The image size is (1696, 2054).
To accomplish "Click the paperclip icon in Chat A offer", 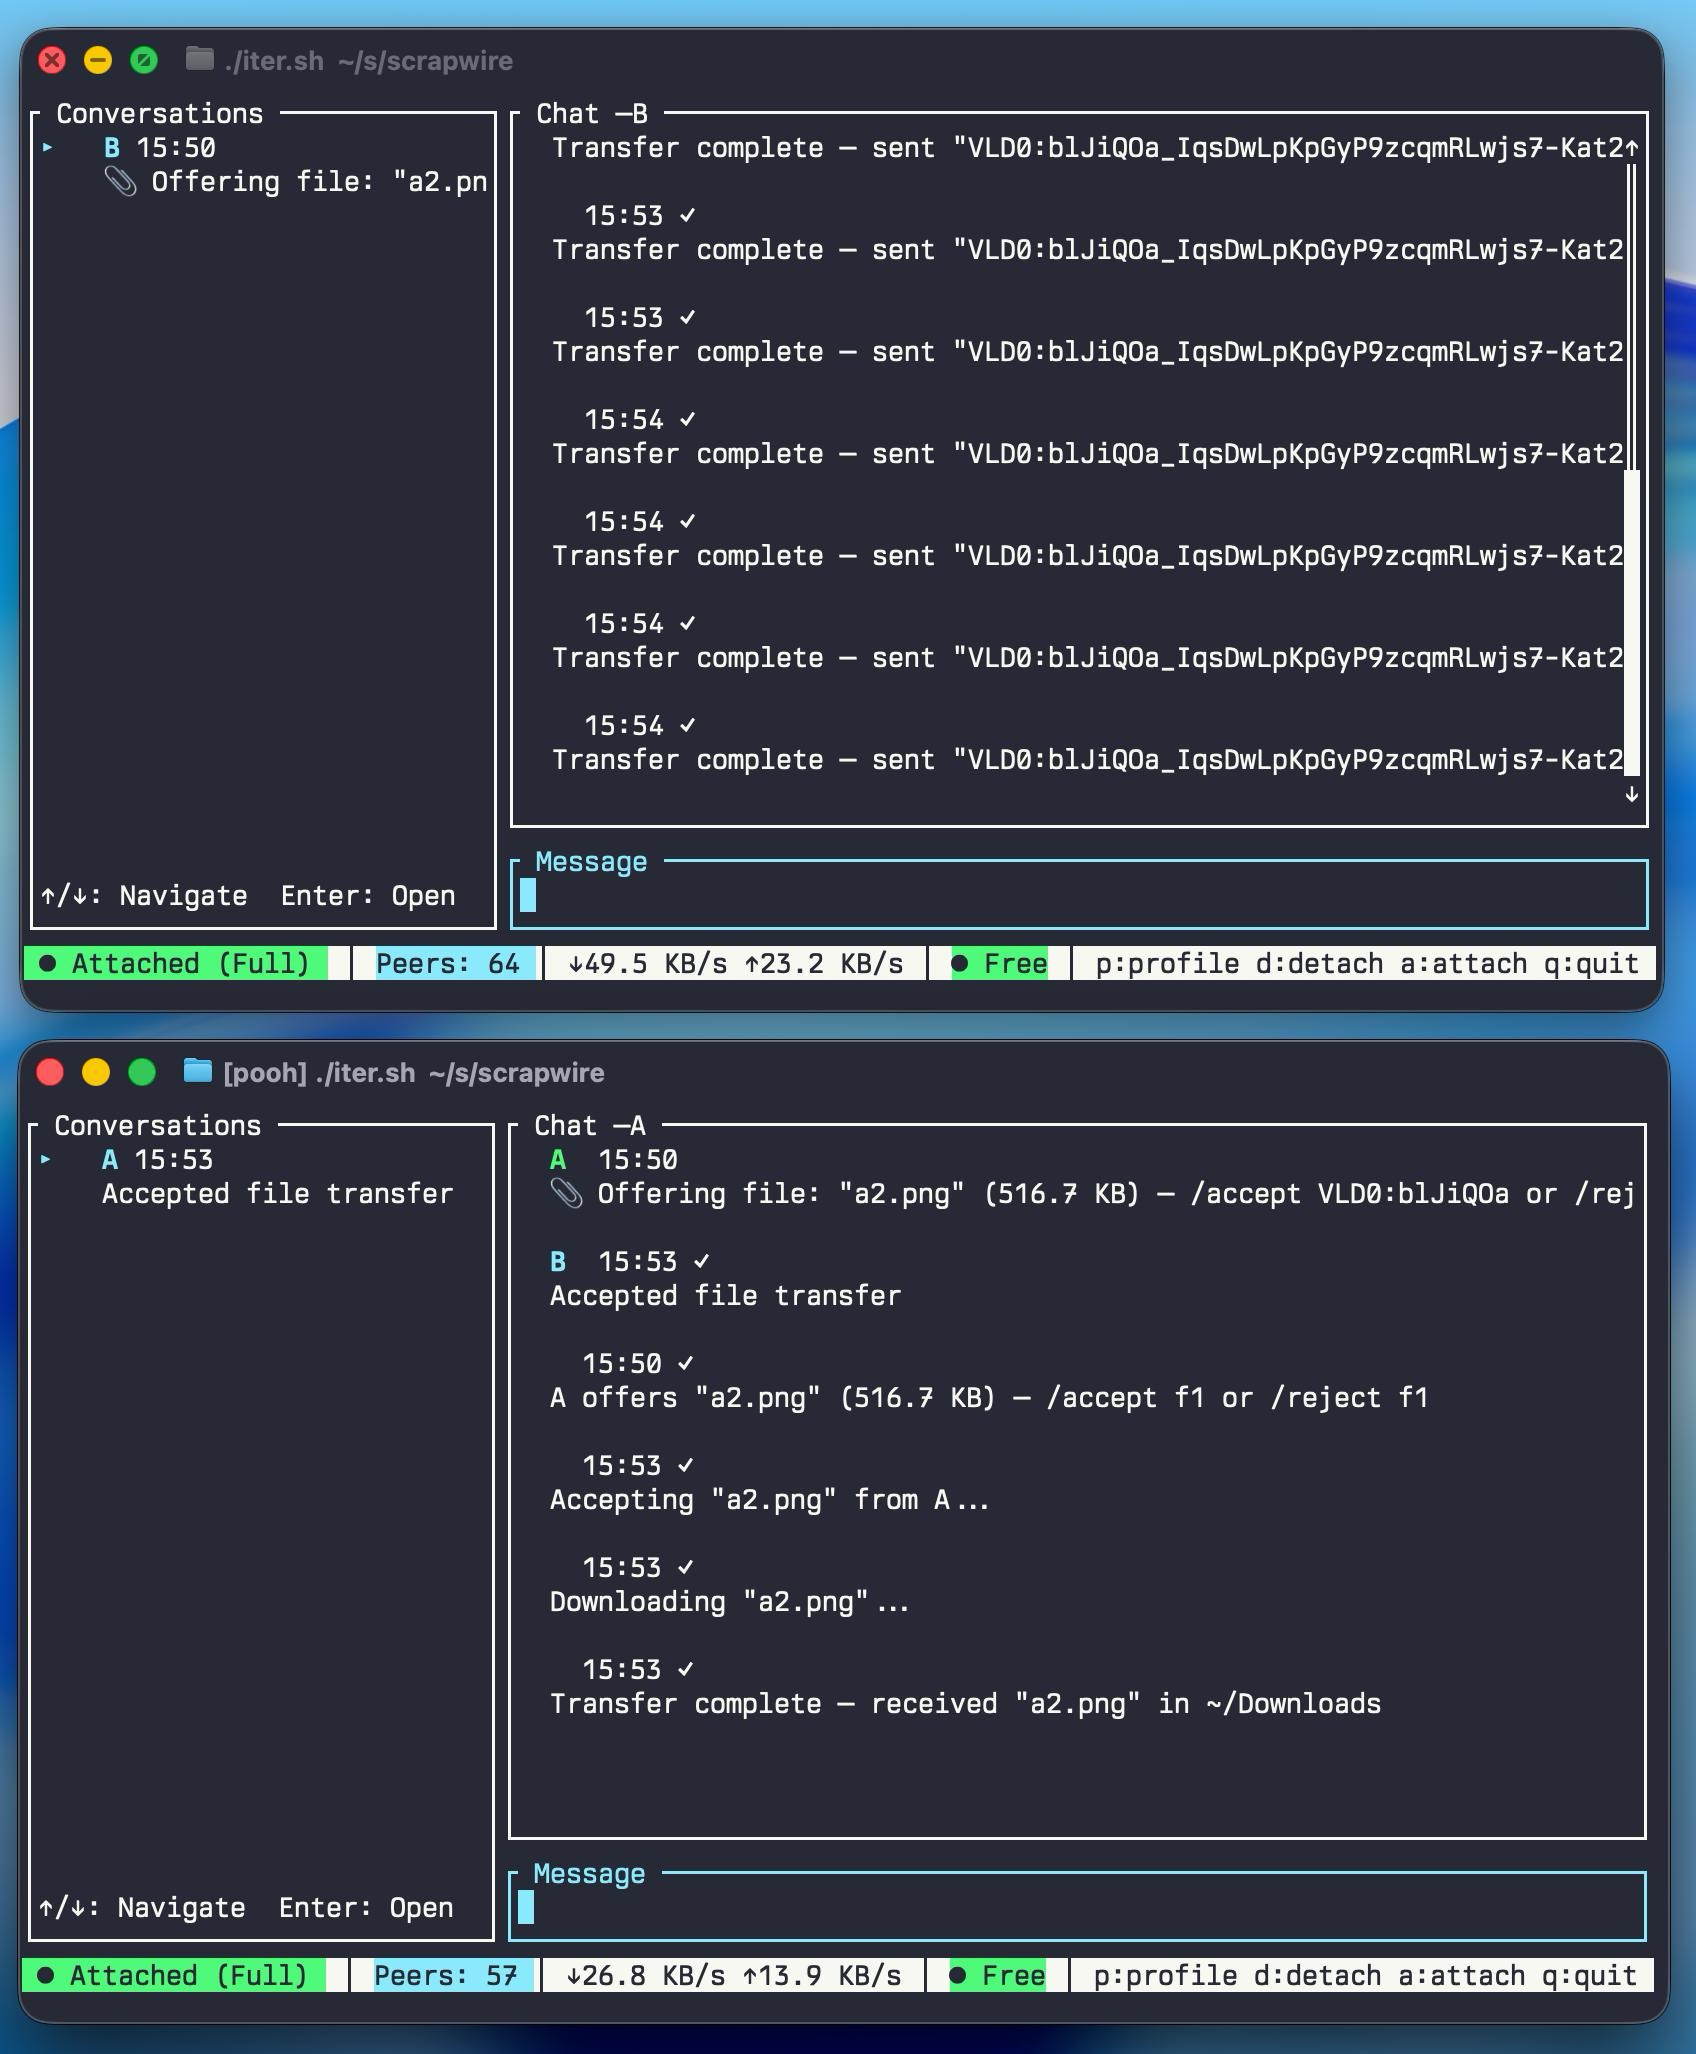I will pyautogui.click(x=566, y=1194).
